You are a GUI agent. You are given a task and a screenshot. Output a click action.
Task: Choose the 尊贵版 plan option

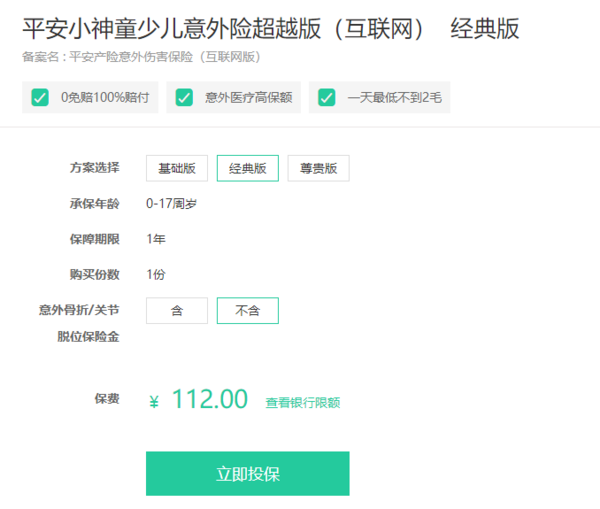318,168
